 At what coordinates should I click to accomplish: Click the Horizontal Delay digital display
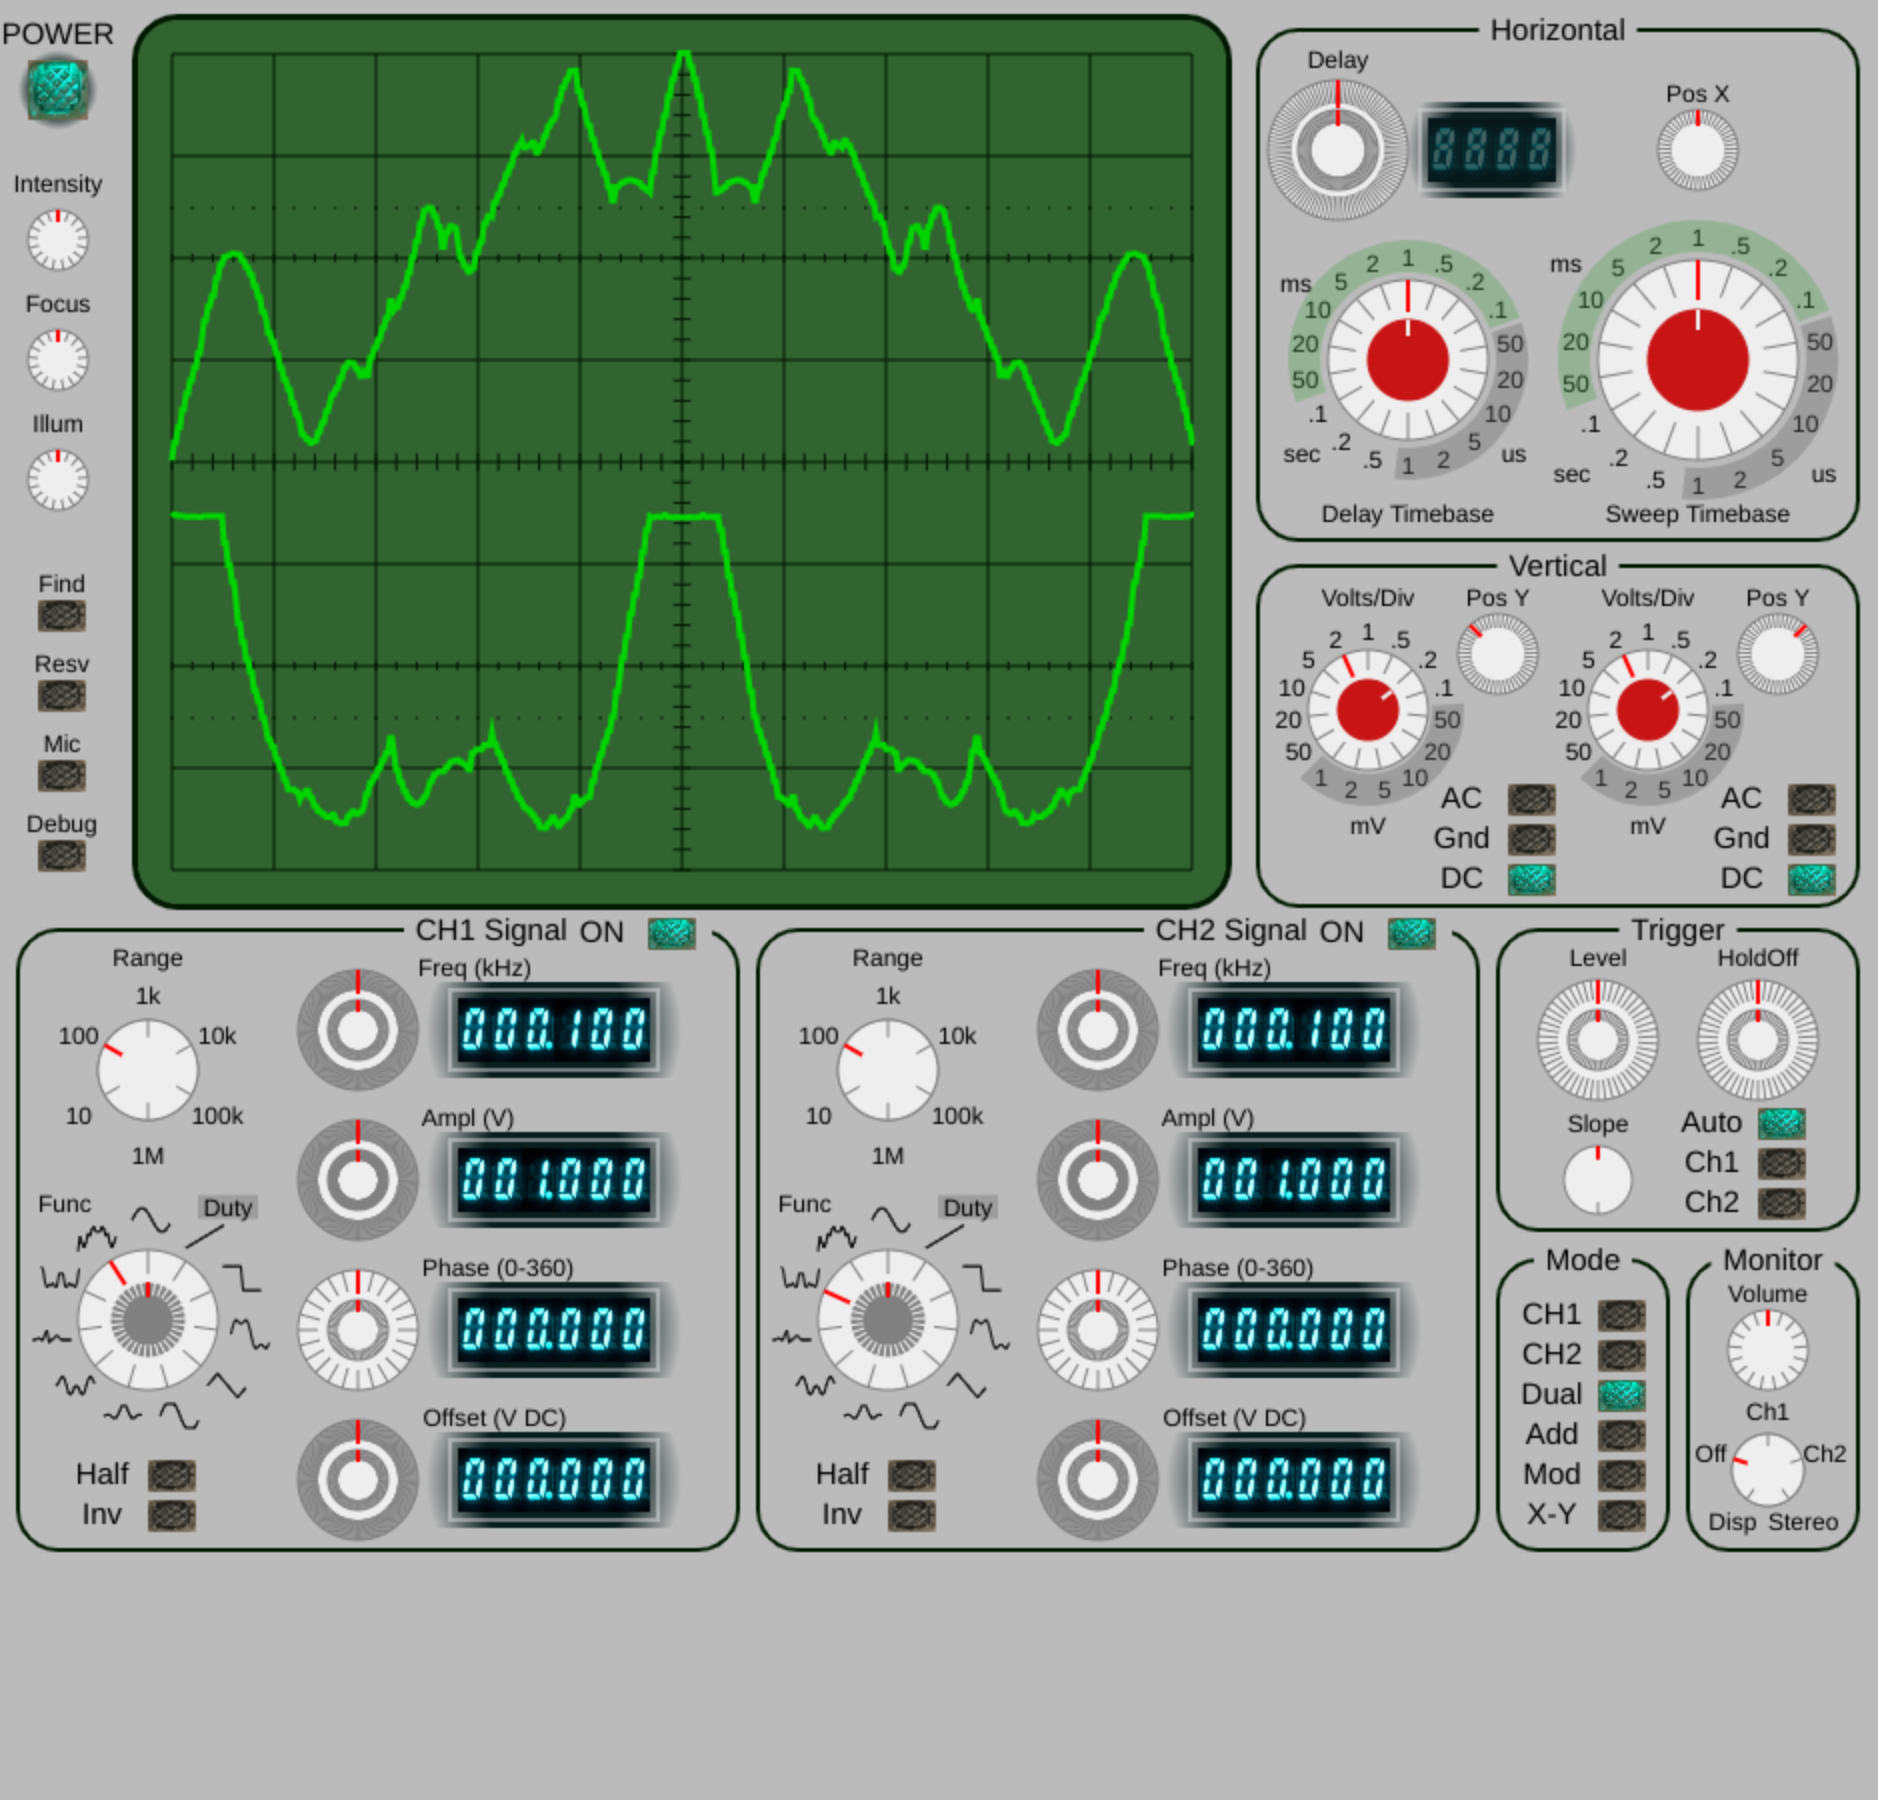(1492, 150)
